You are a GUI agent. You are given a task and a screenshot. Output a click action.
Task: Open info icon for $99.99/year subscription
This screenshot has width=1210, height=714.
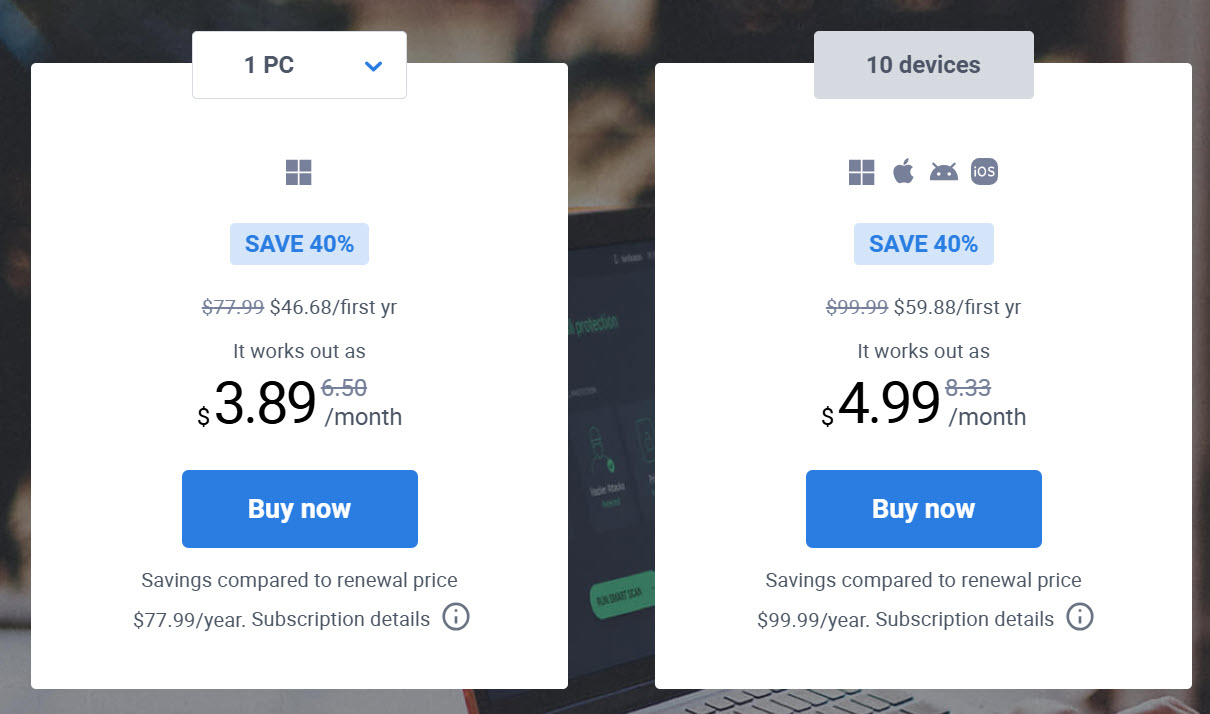(1080, 617)
